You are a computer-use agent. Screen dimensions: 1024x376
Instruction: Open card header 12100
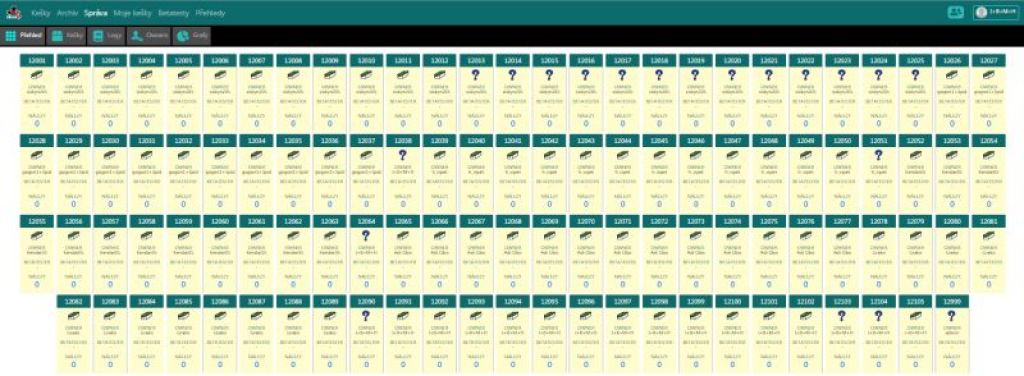[x=732, y=301]
